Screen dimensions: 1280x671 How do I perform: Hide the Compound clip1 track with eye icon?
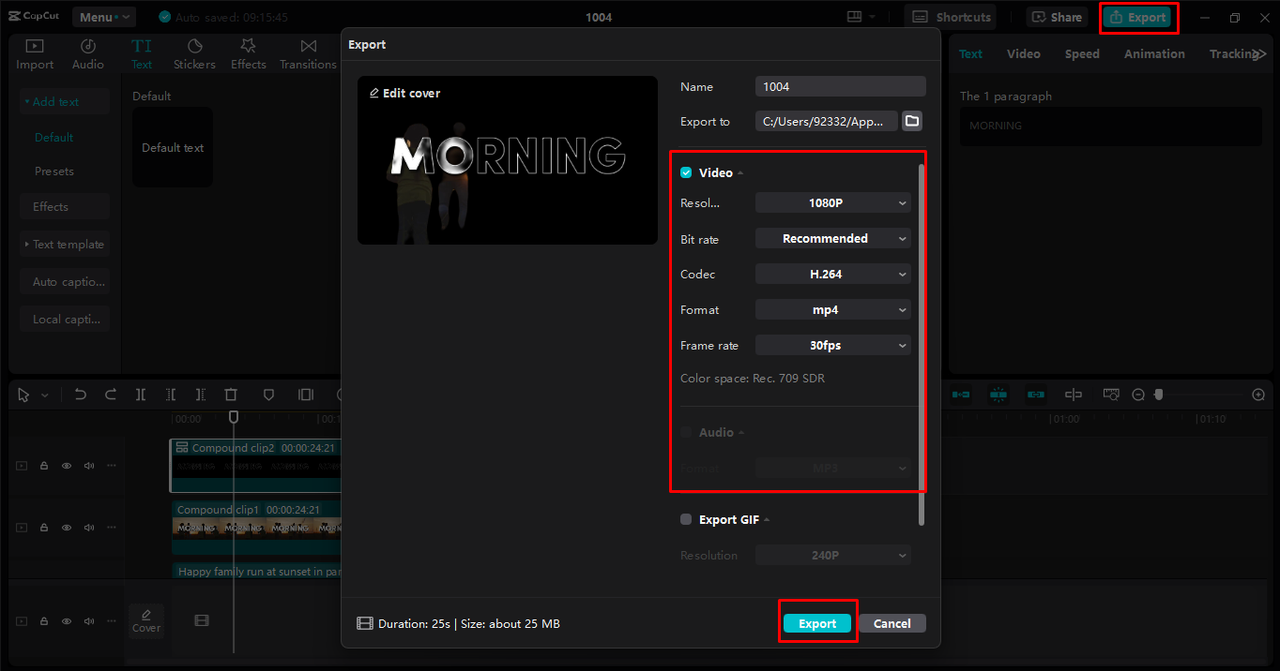click(x=67, y=527)
